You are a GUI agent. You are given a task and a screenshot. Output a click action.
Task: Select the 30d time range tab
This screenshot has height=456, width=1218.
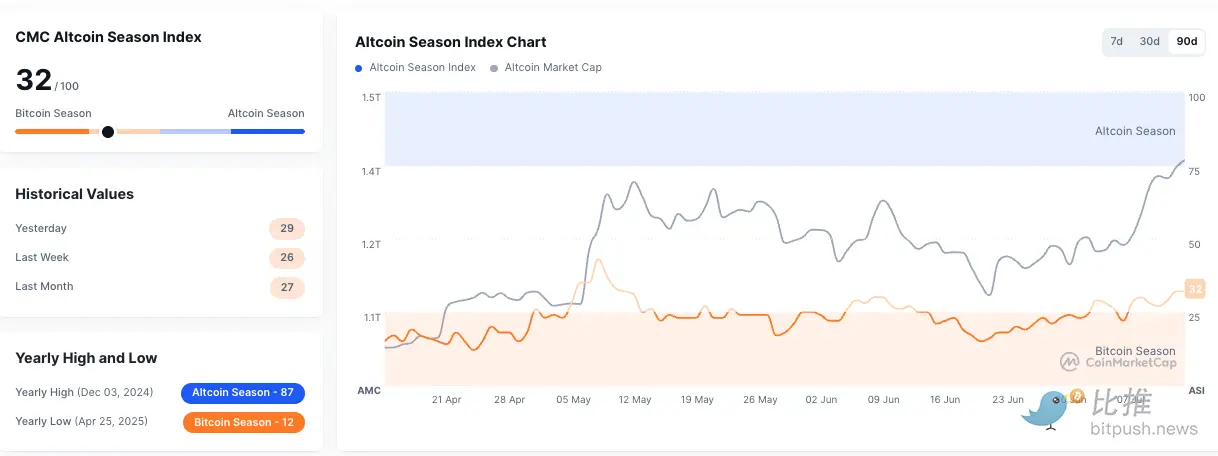point(1150,42)
